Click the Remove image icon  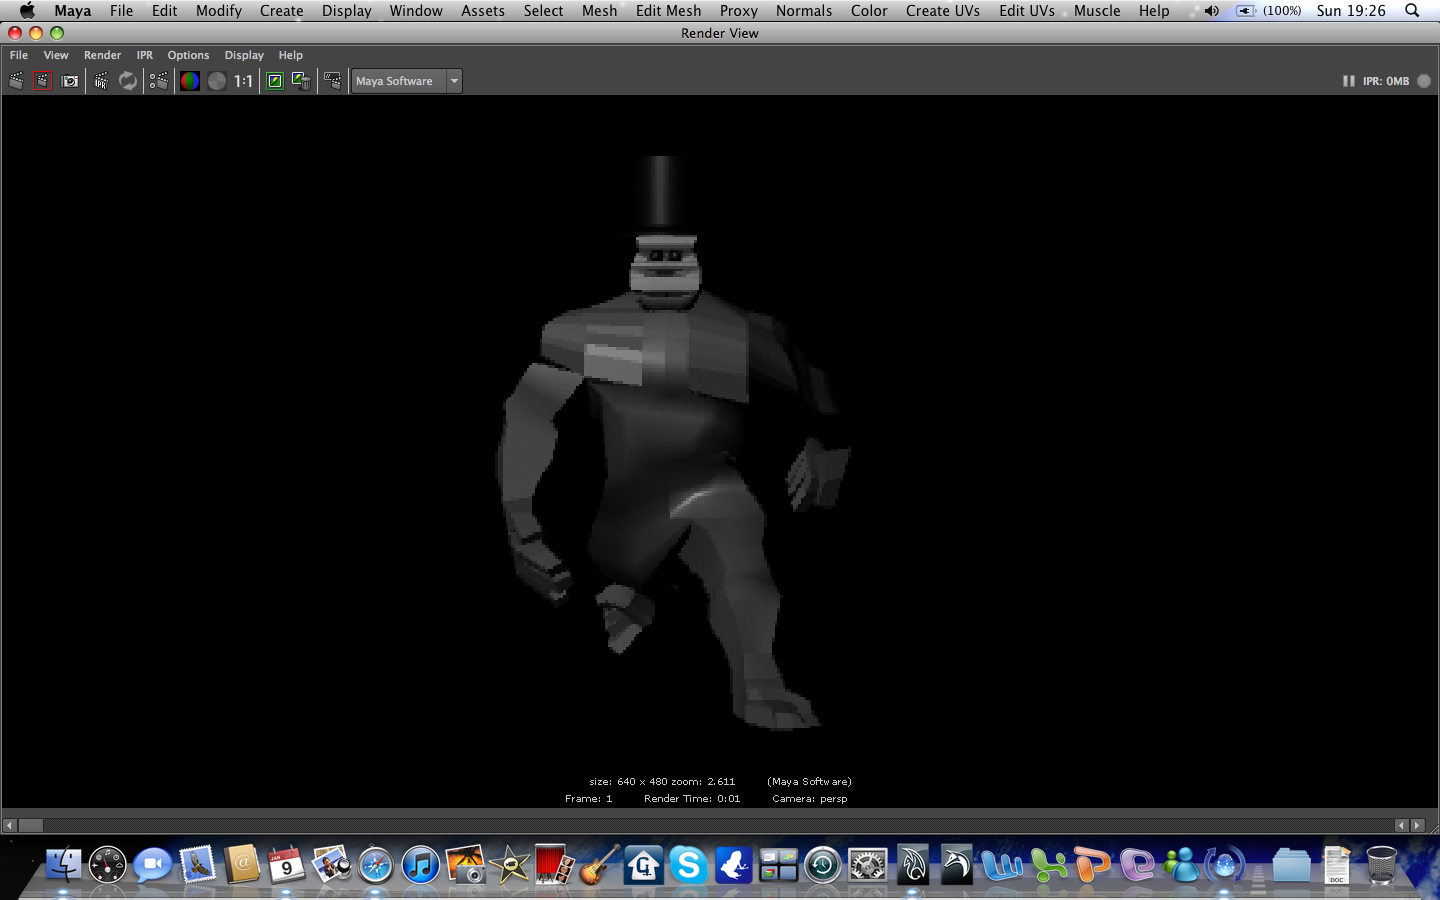point(301,81)
